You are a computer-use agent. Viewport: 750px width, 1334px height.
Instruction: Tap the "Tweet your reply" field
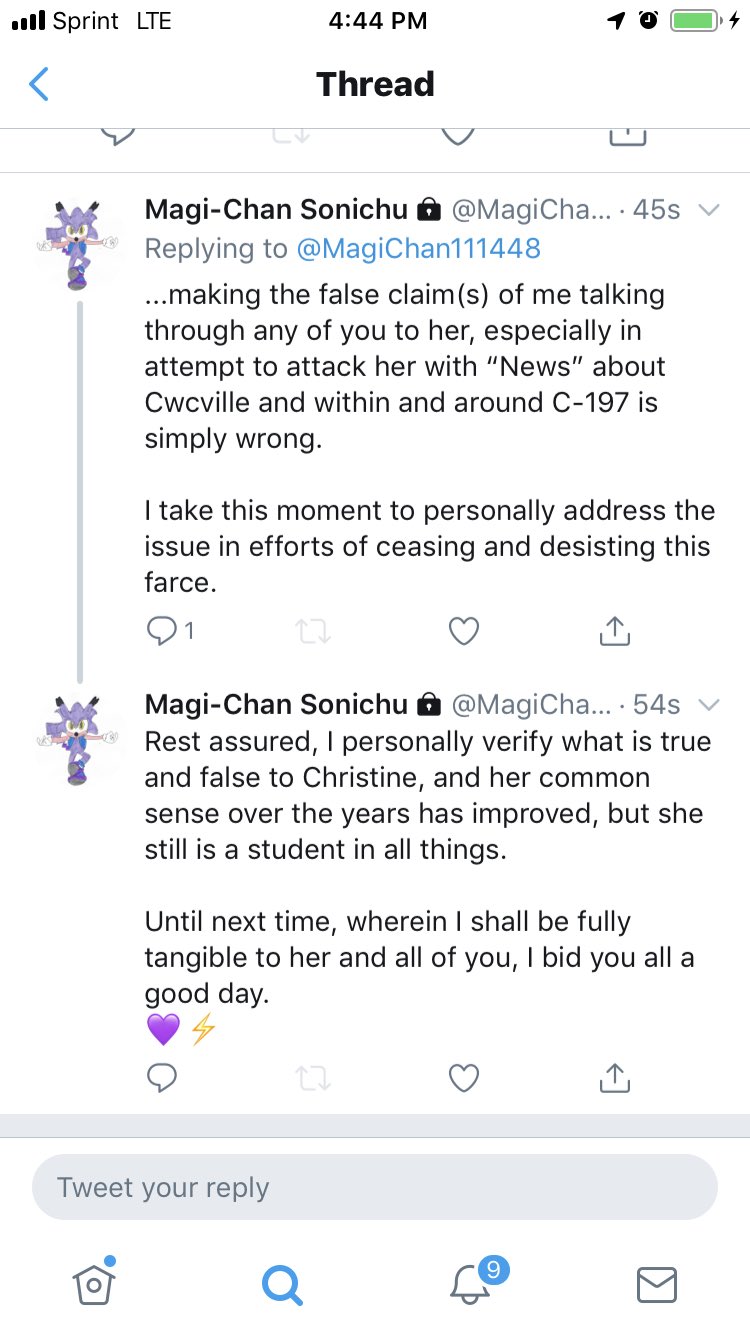click(375, 1188)
